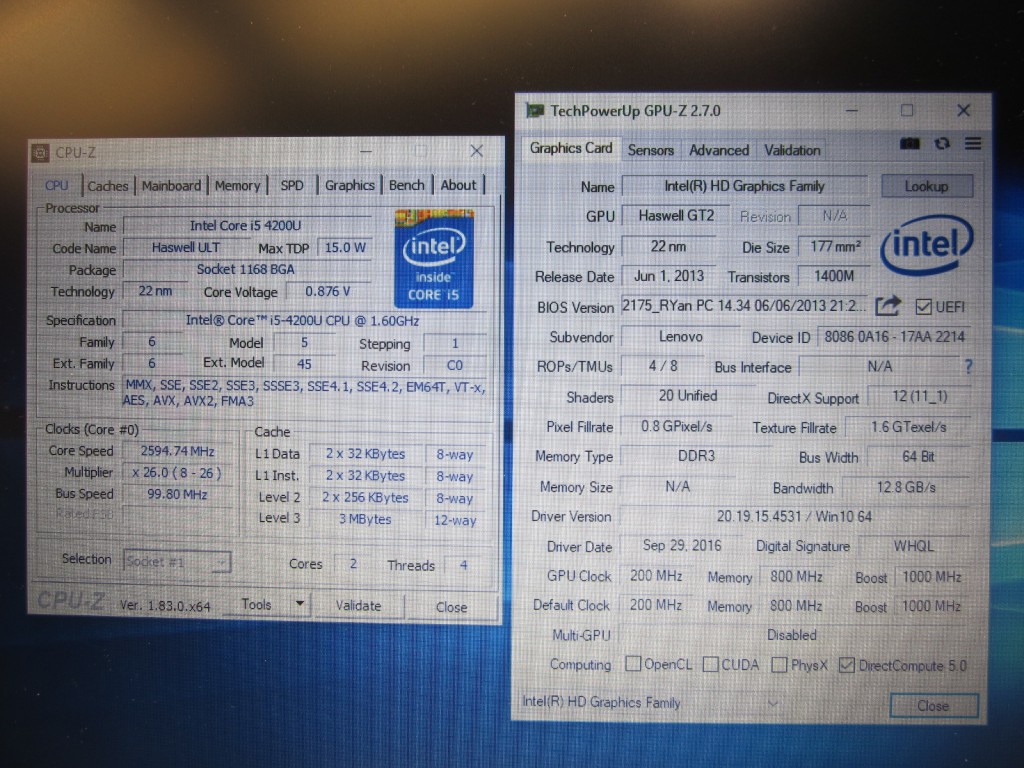
Task: Click the Digital Signature value WHQL
Action: click(914, 546)
